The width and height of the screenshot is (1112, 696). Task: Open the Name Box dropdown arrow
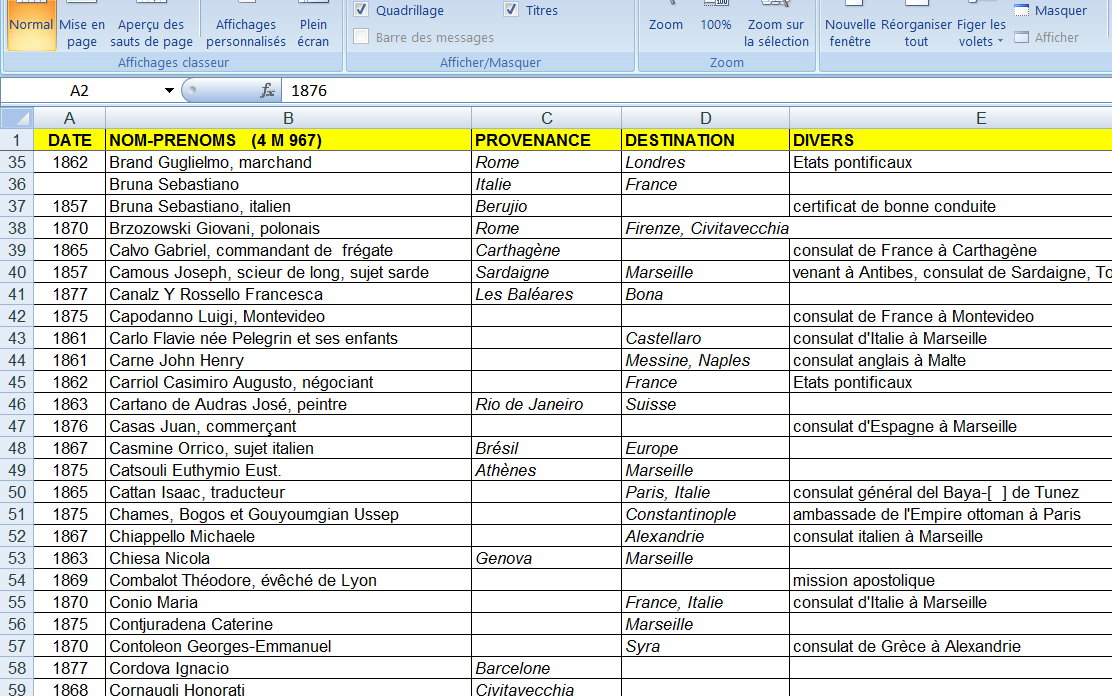point(169,91)
